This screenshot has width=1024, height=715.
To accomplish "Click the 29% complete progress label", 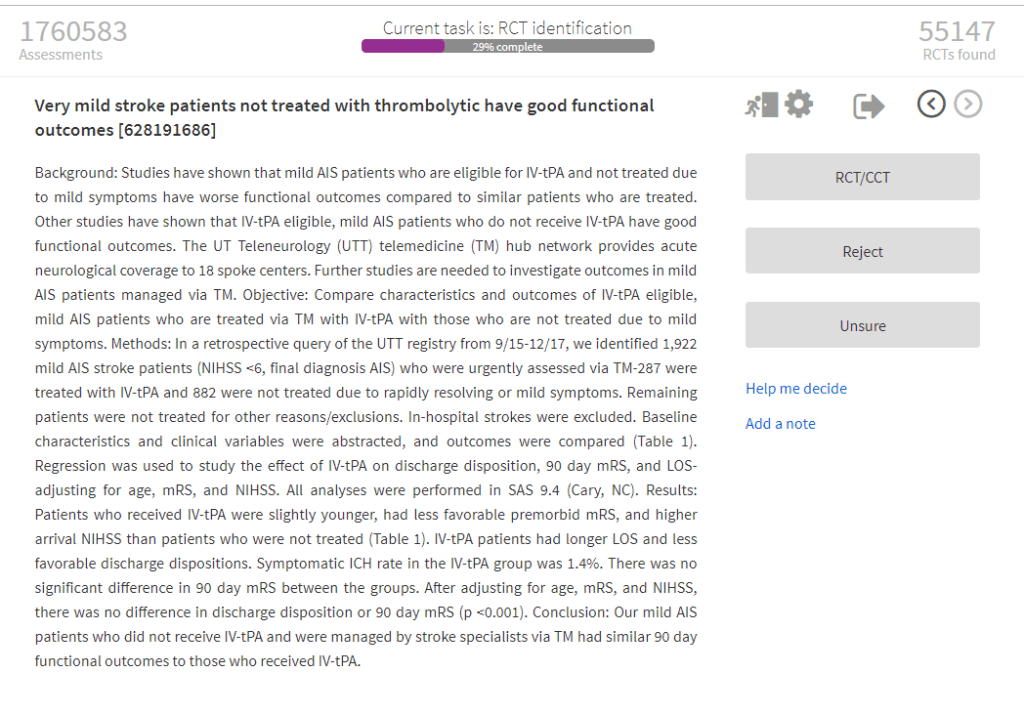I will pos(508,47).
